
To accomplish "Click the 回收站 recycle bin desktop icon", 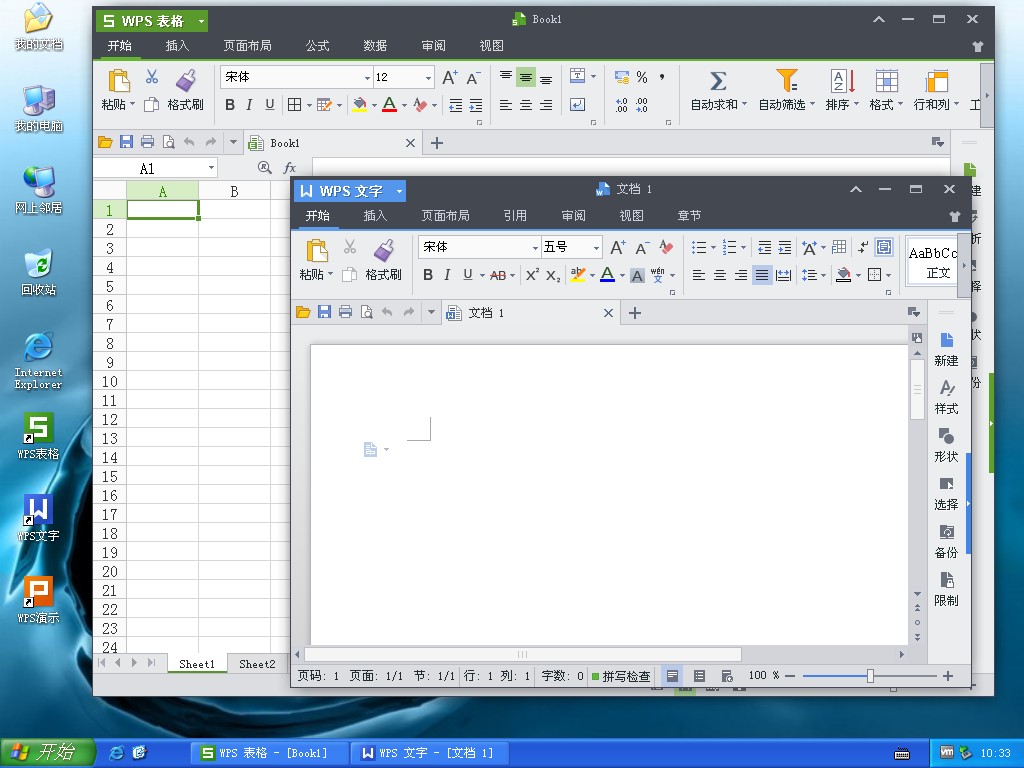I will point(38,272).
